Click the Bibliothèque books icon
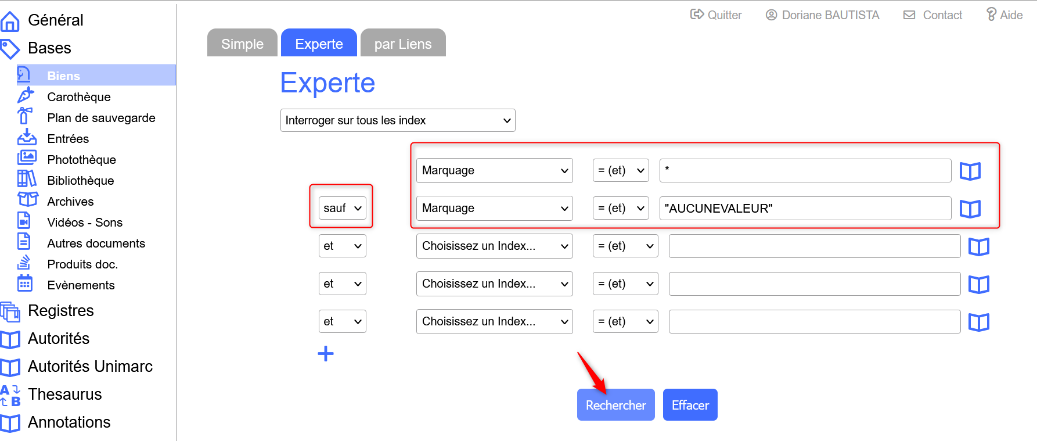 [27, 180]
